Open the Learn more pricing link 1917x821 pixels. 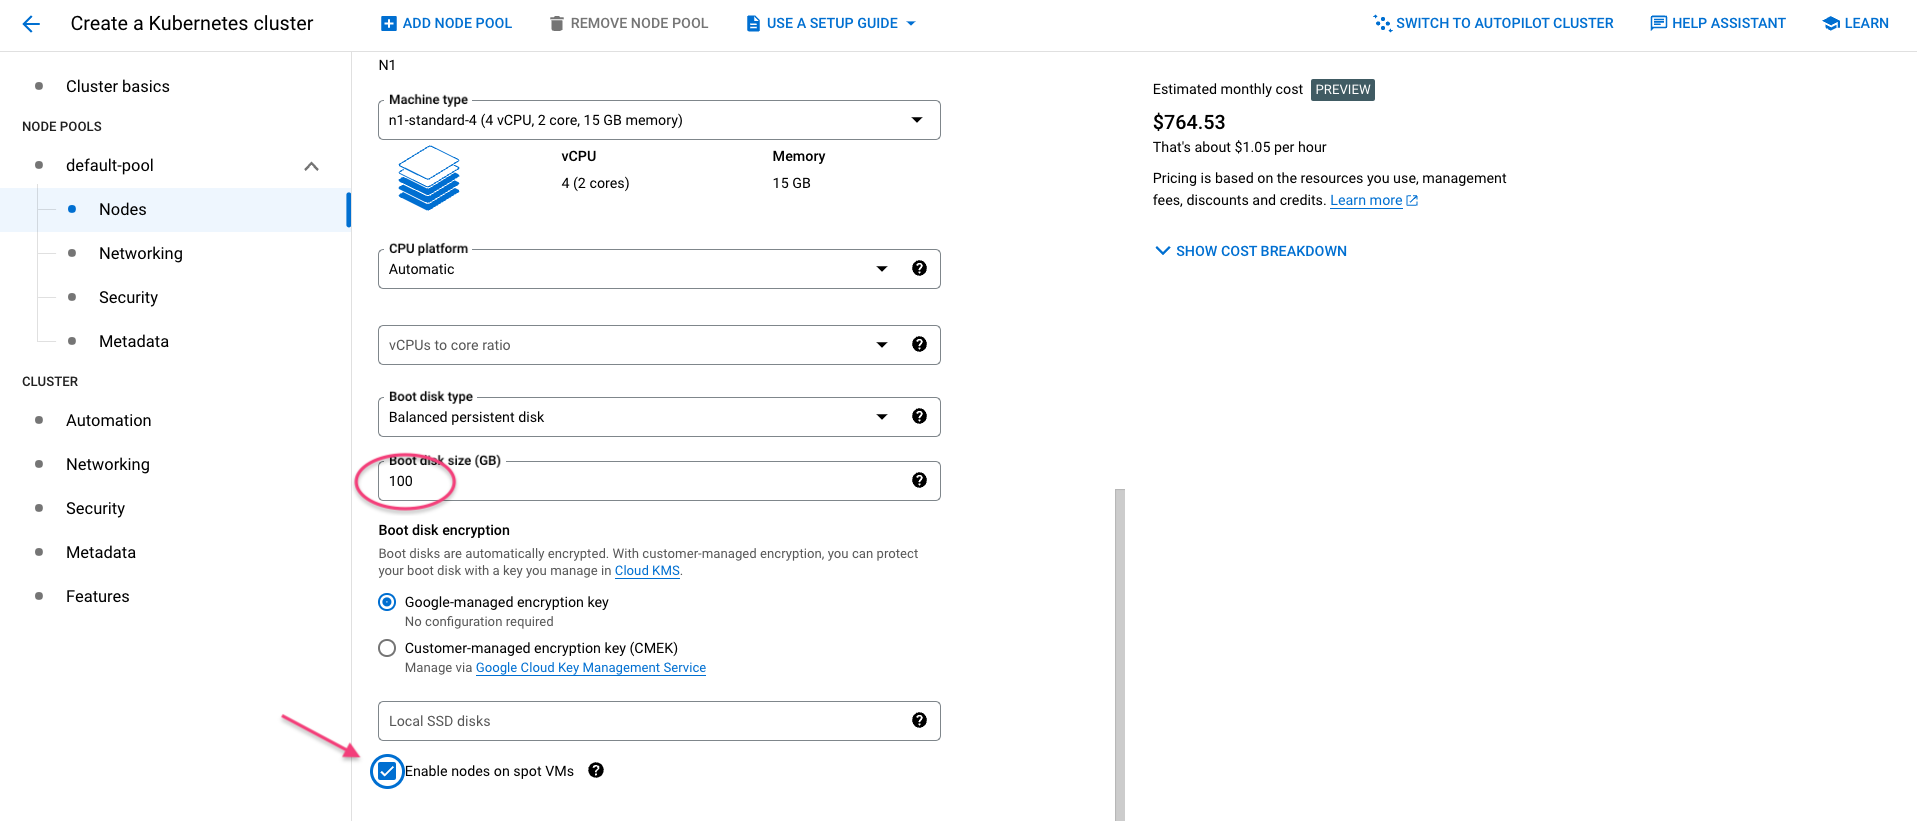[x=1366, y=200]
